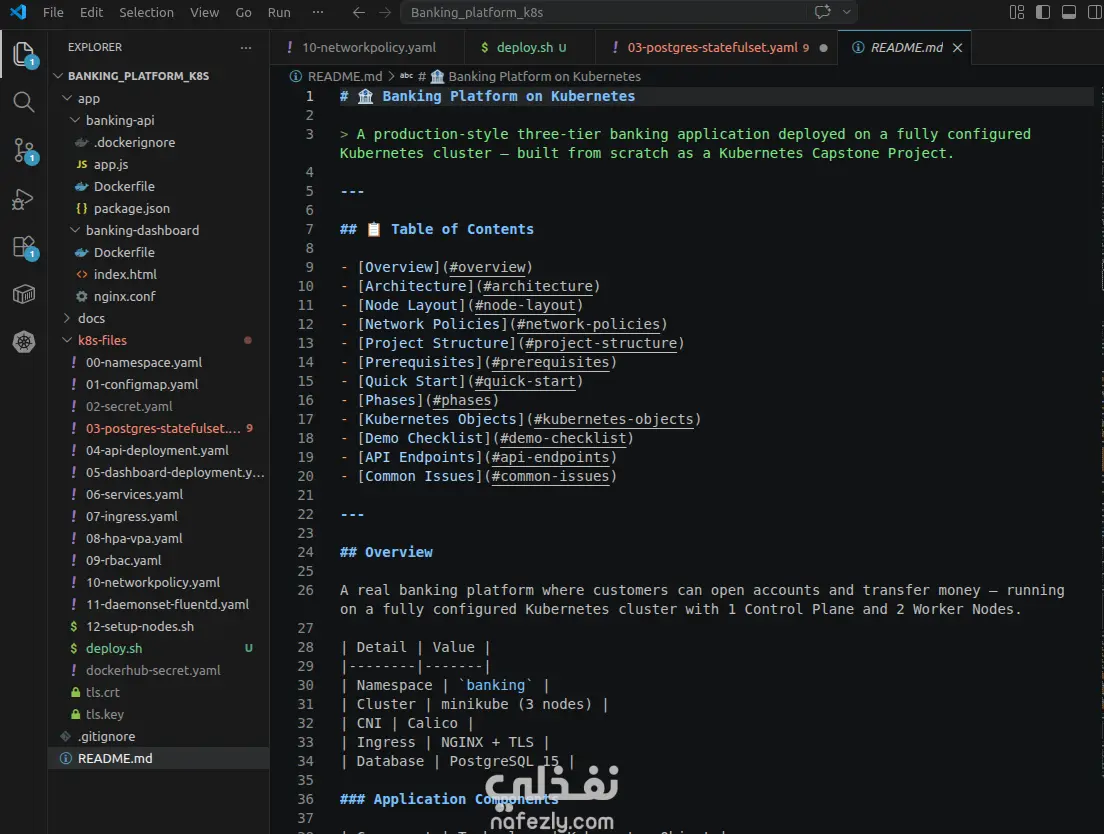Open .dockerignore under banking-api
Screen dimensions: 1104x834
[x=134, y=142]
